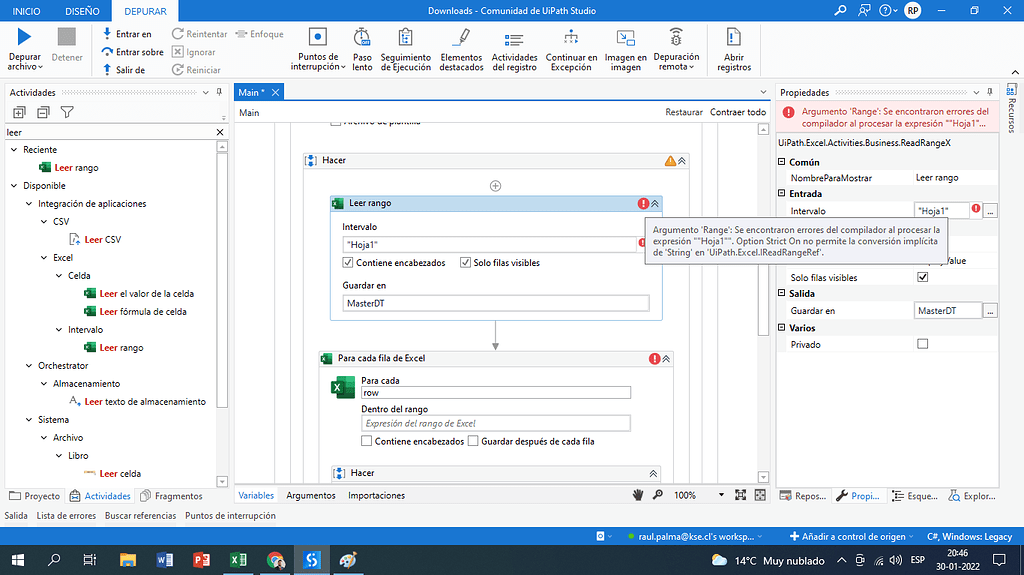Uncheck Solo filas visibles in Propiedades
Image resolution: width=1024 pixels, height=575 pixels.
coord(923,277)
